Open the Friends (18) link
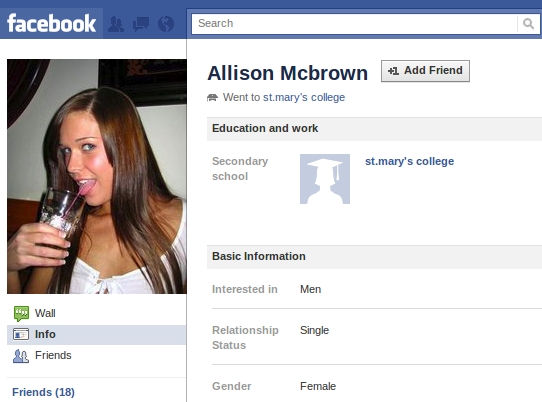 point(43,392)
